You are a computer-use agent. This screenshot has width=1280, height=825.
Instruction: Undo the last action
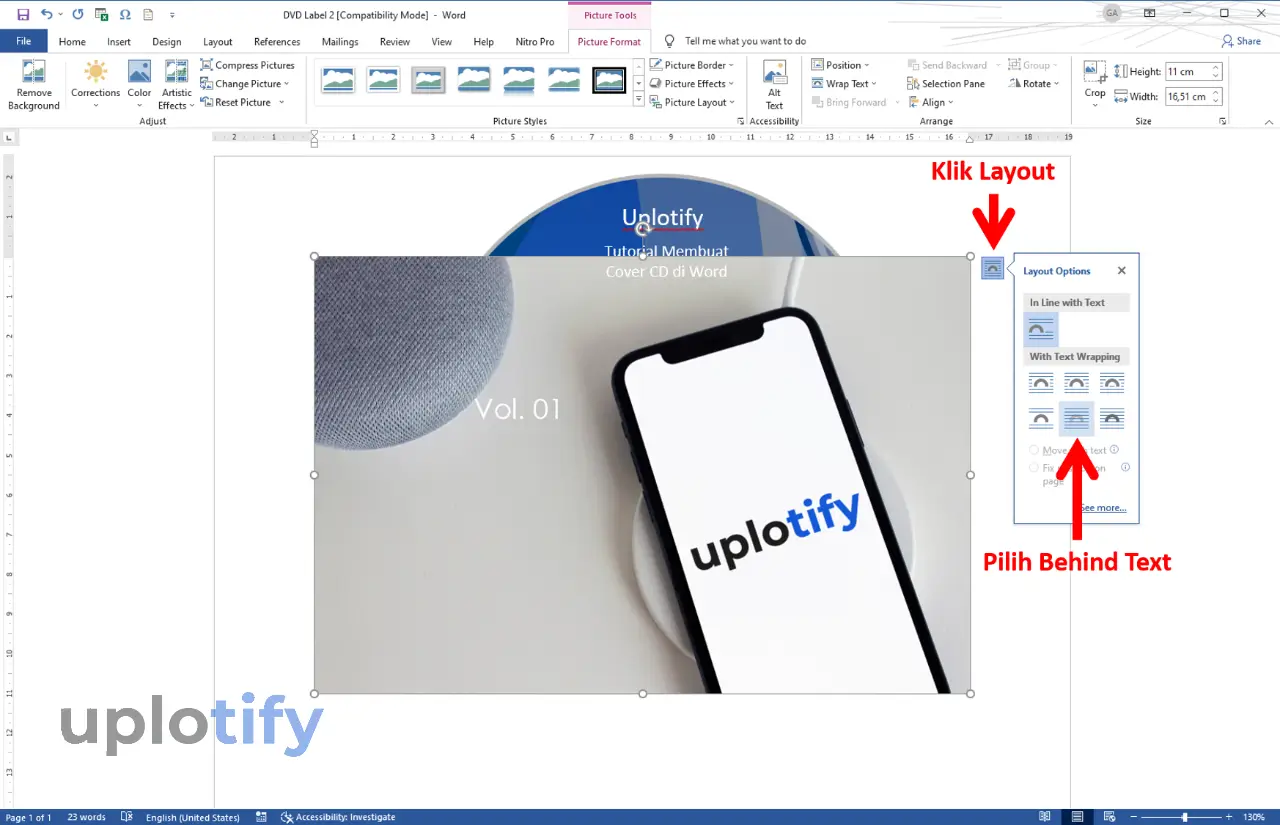click(x=46, y=15)
